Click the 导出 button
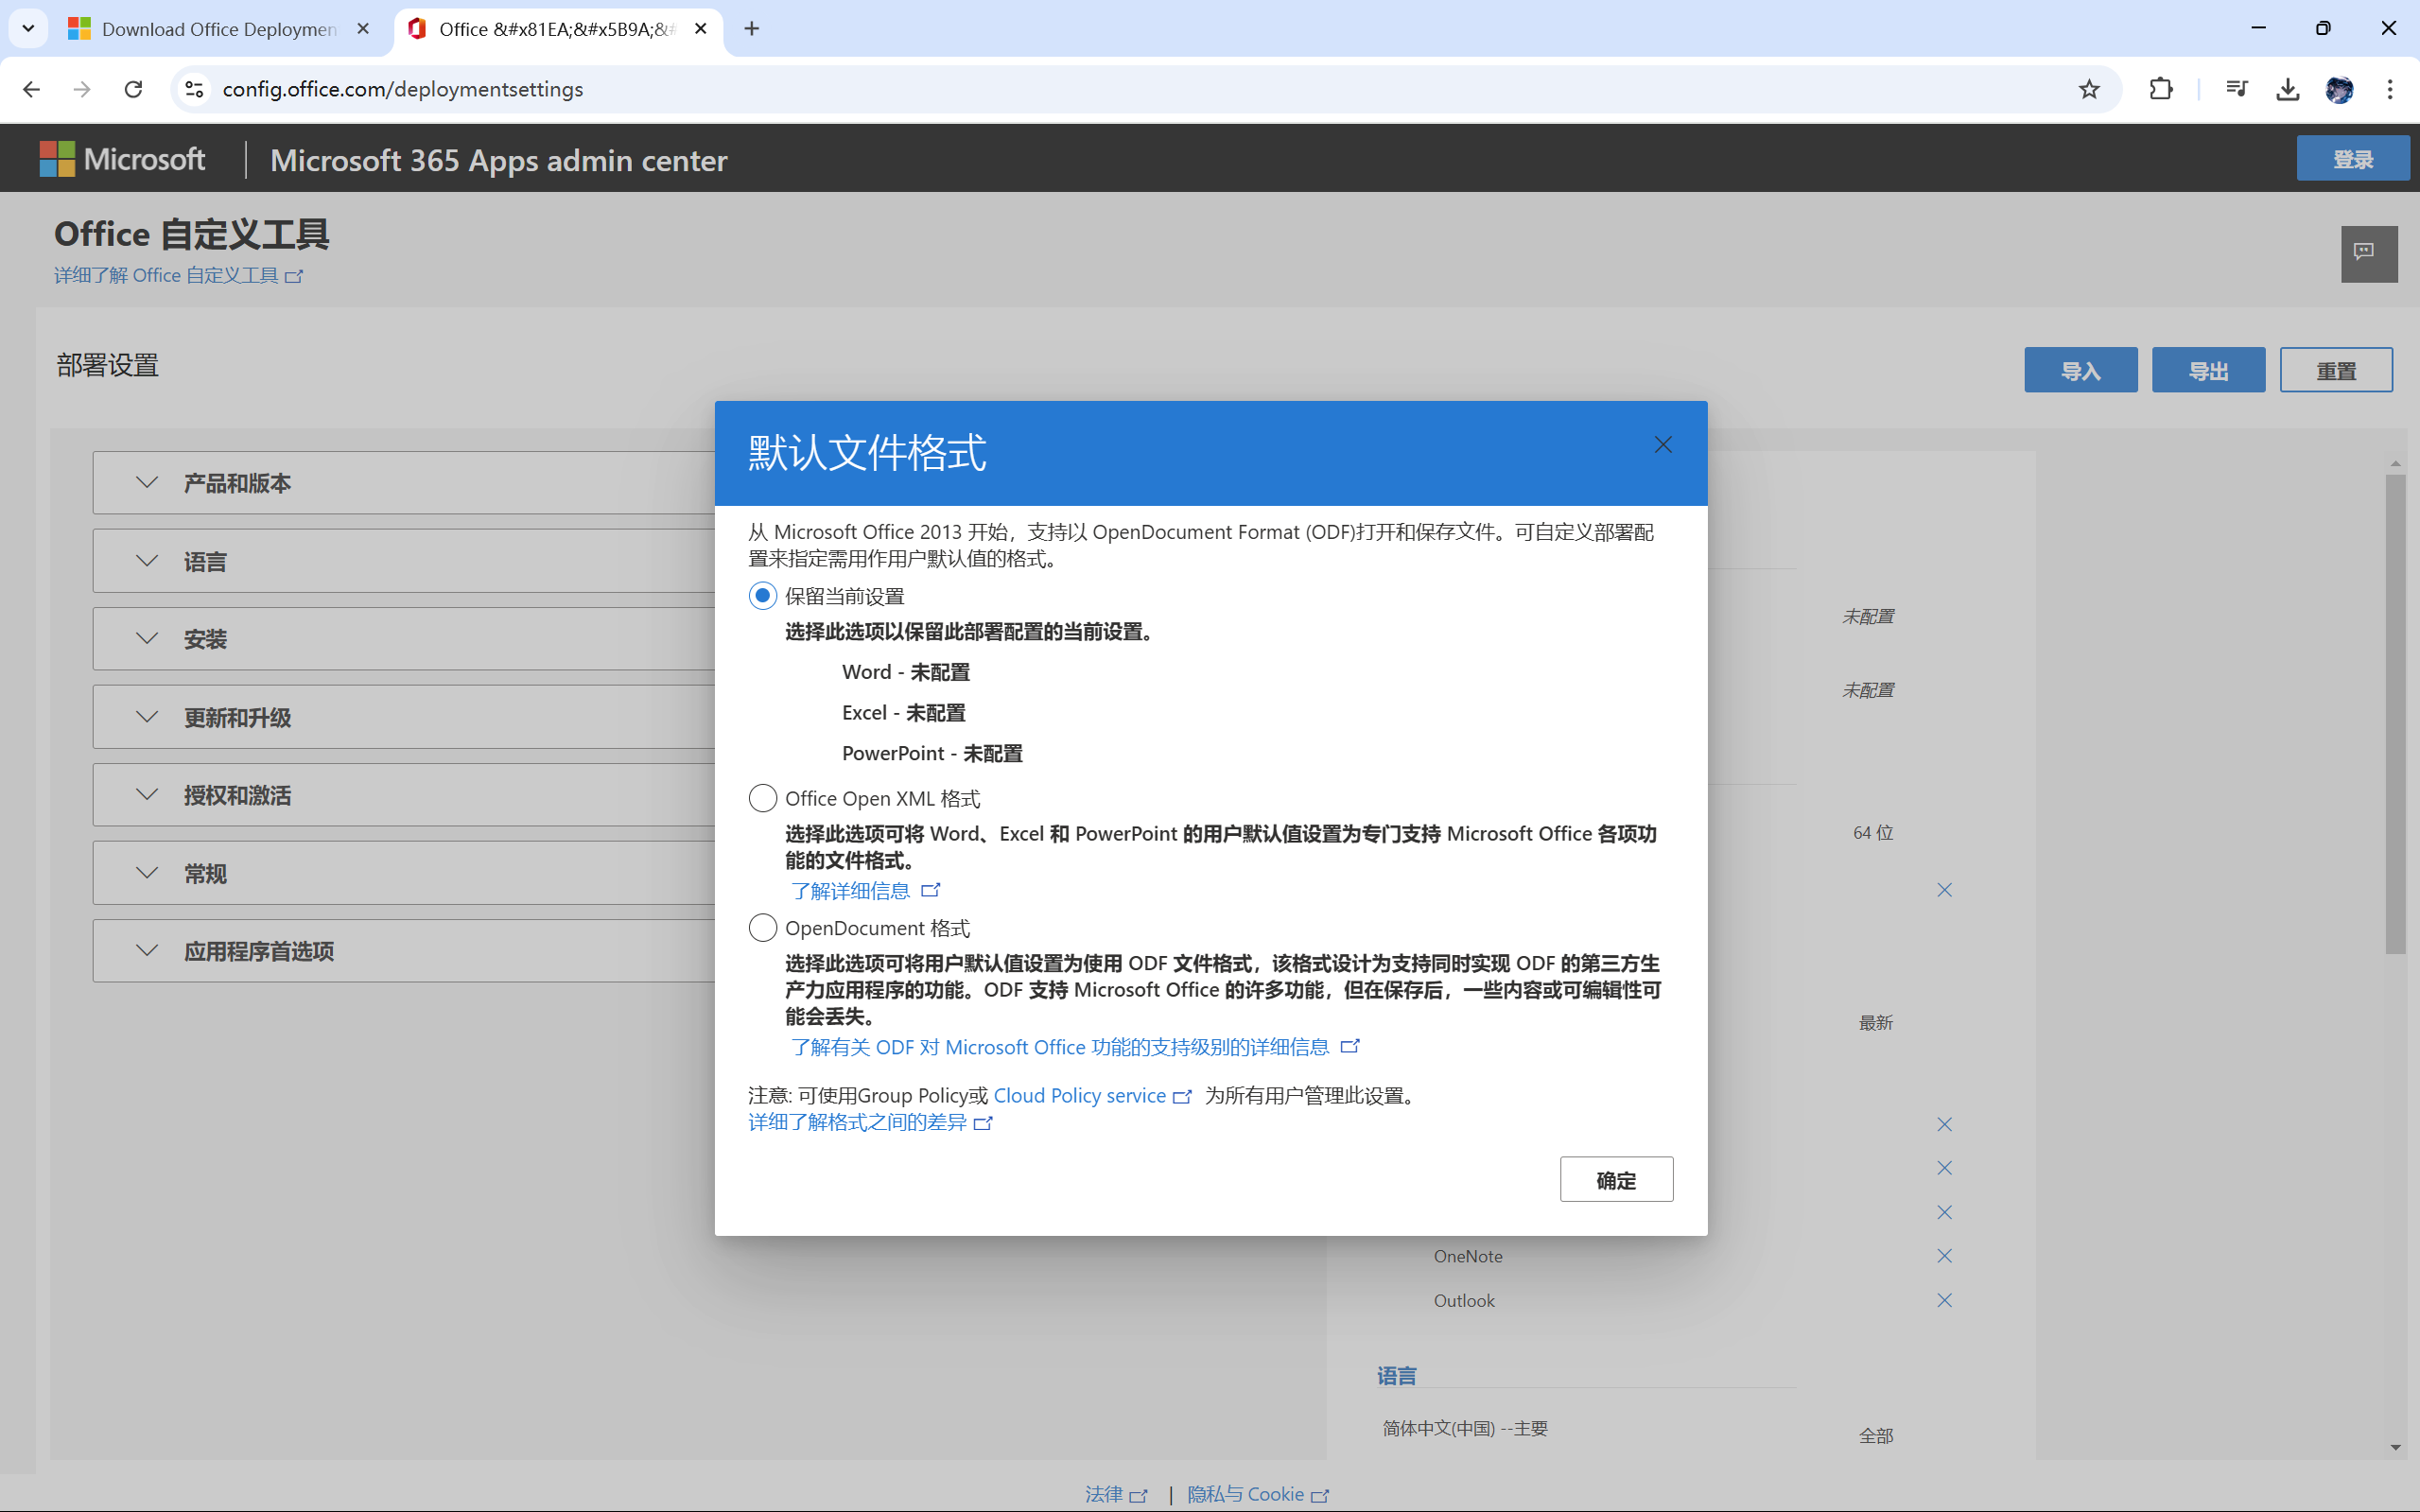The image size is (2420, 1512). [x=2208, y=370]
